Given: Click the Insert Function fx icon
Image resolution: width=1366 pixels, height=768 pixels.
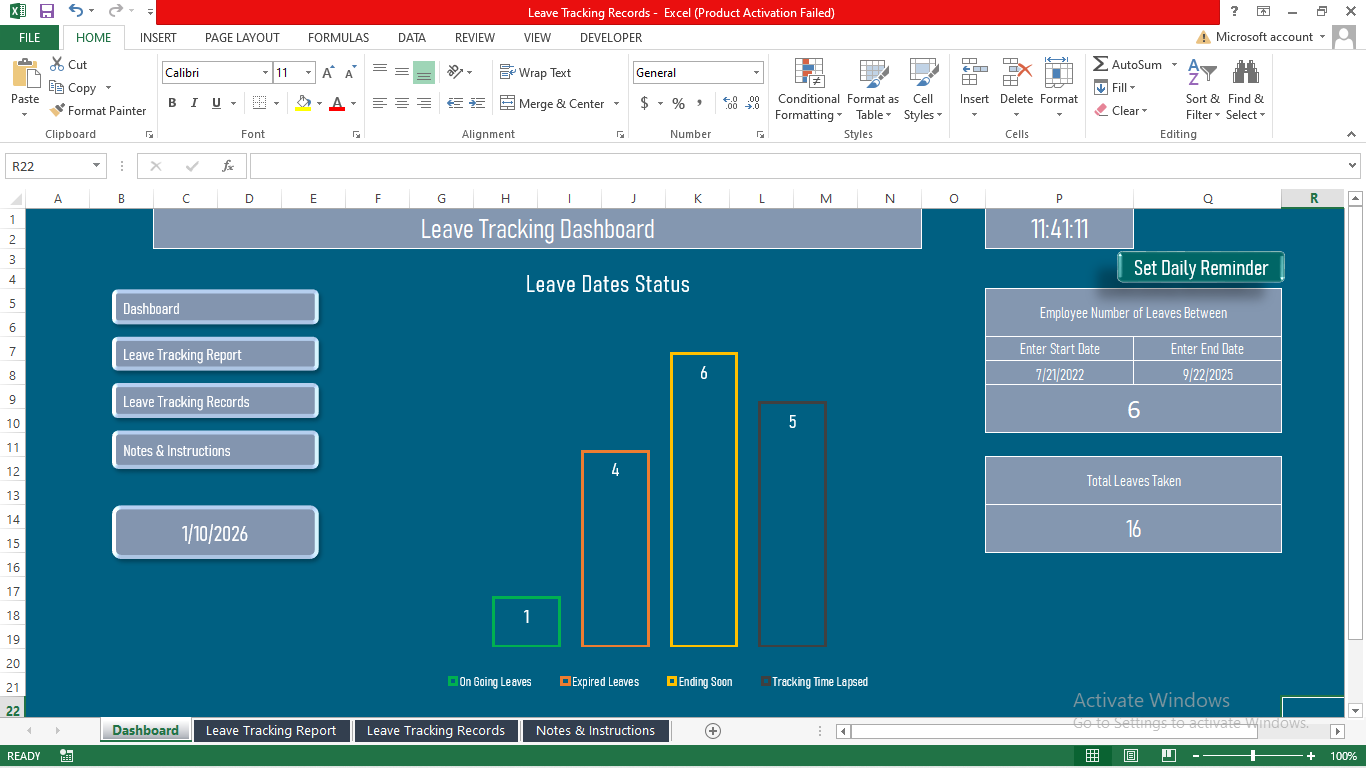Looking at the screenshot, I should pos(228,166).
